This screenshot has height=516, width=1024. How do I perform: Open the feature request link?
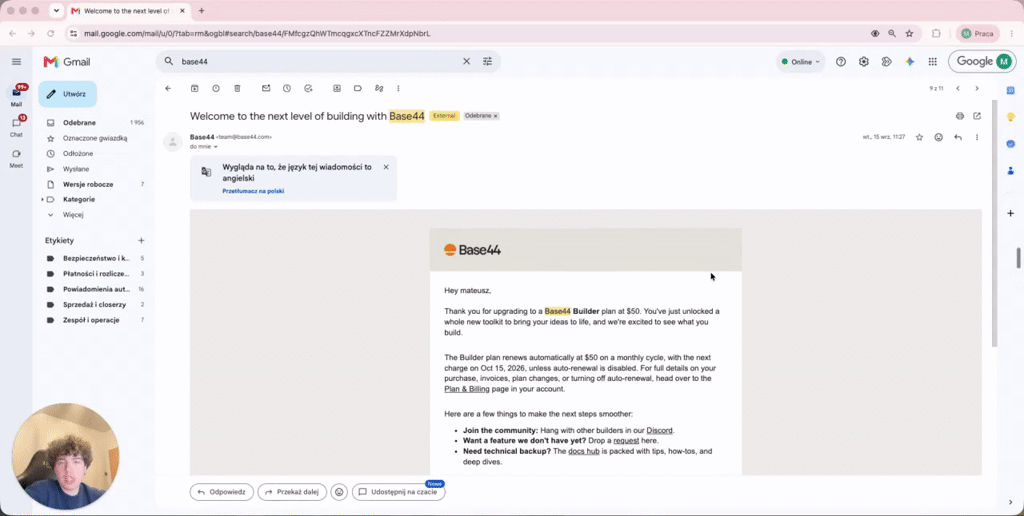pos(626,441)
